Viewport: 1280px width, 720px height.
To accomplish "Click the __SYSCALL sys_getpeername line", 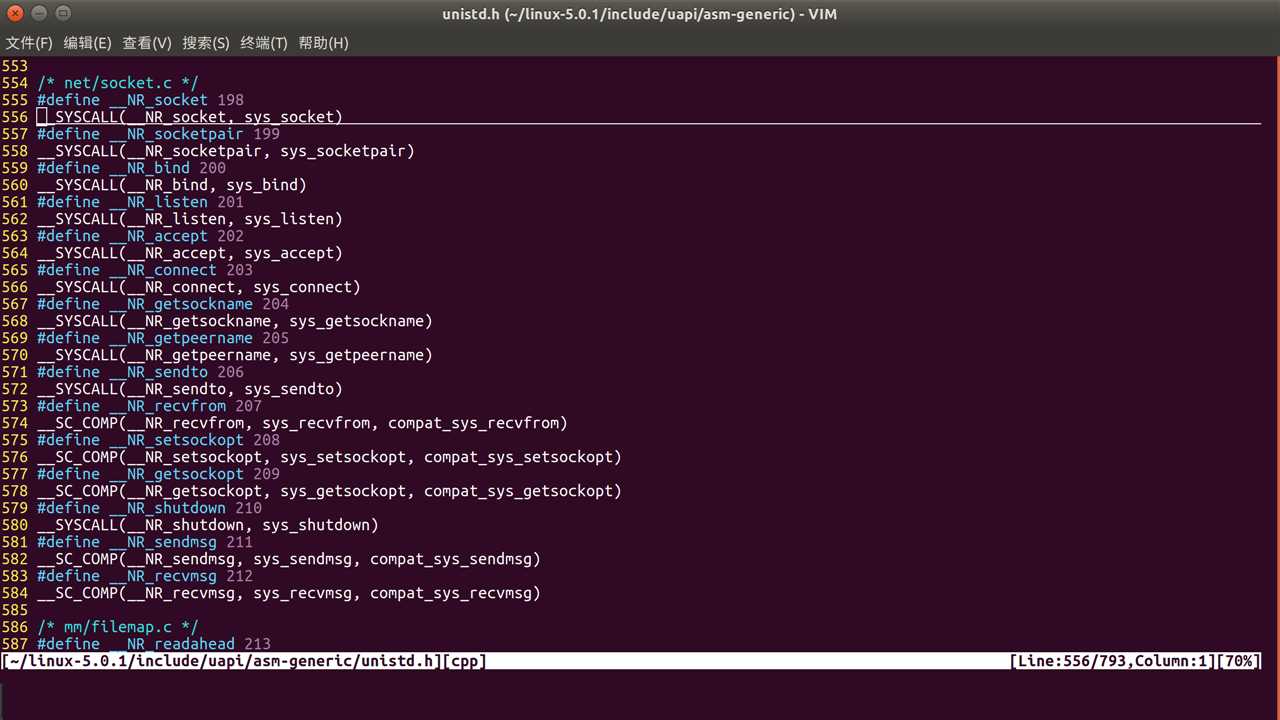I will pos(235,355).
